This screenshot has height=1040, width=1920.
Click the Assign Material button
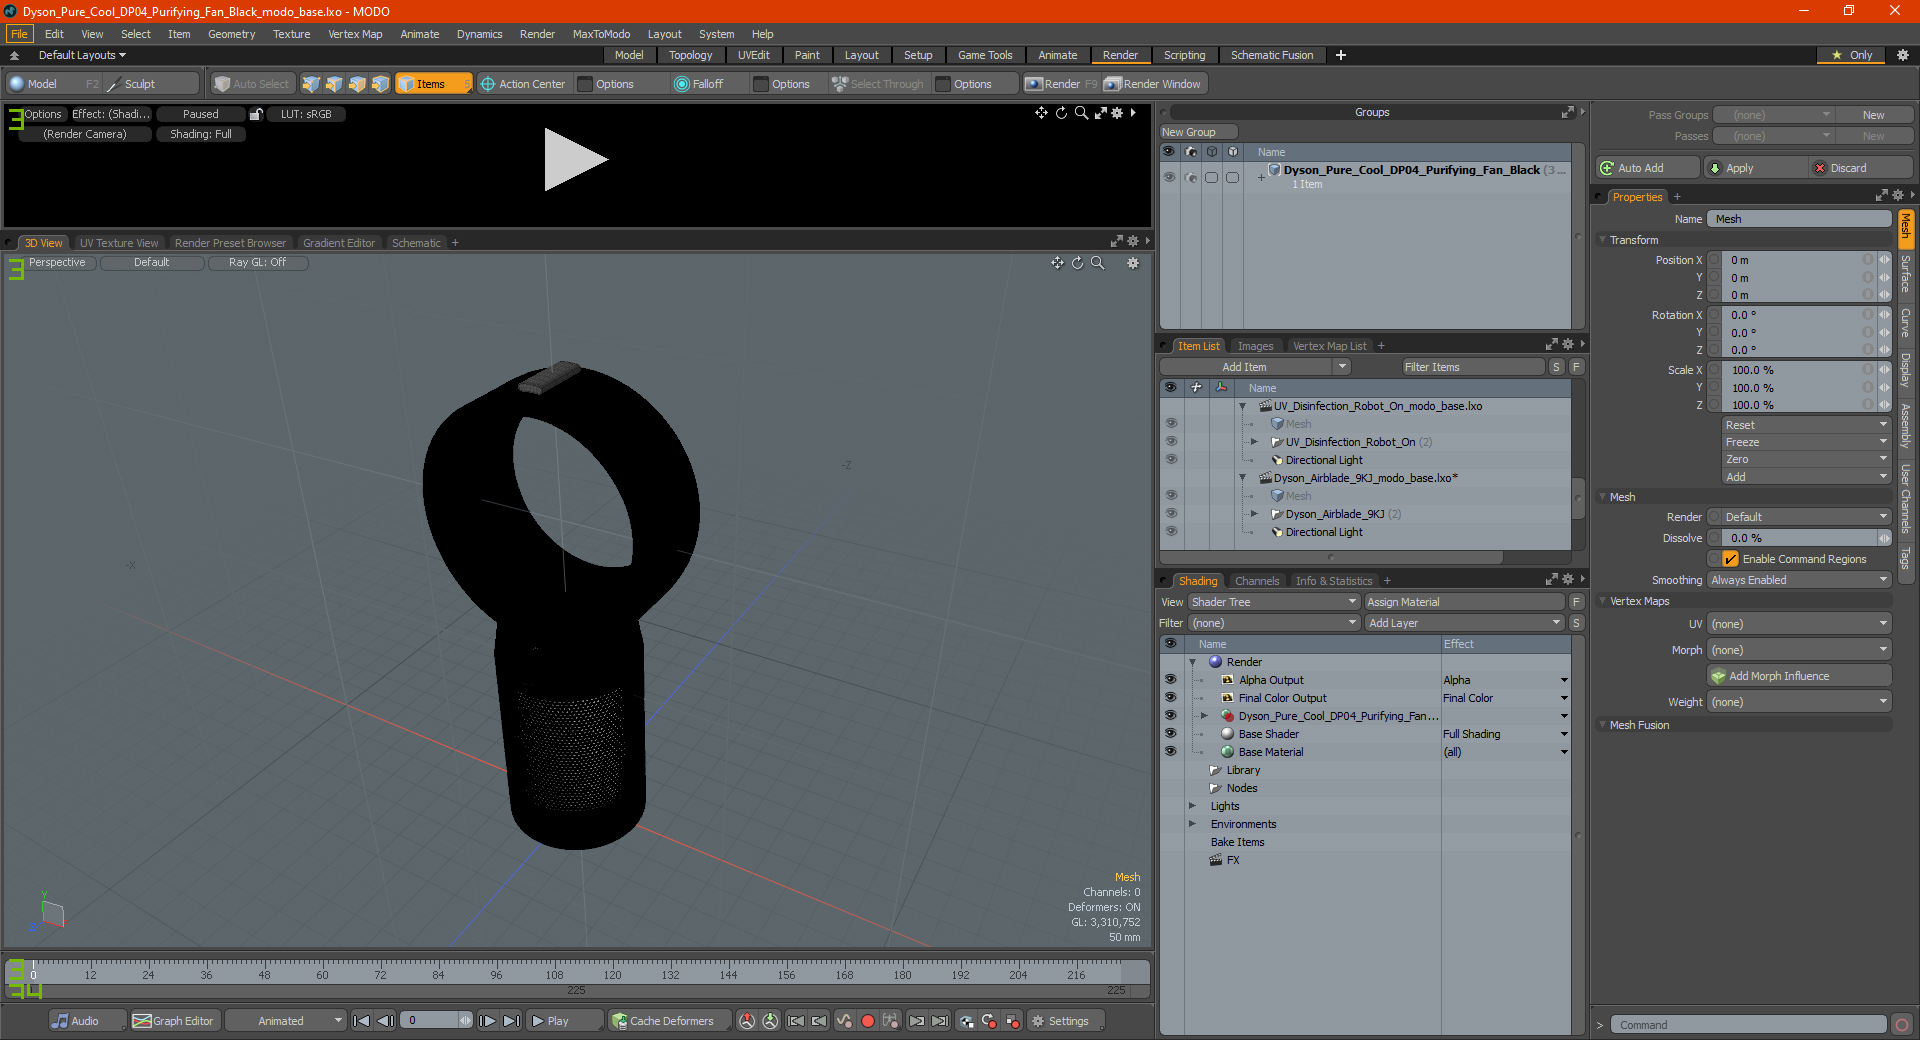point(1464,602)
